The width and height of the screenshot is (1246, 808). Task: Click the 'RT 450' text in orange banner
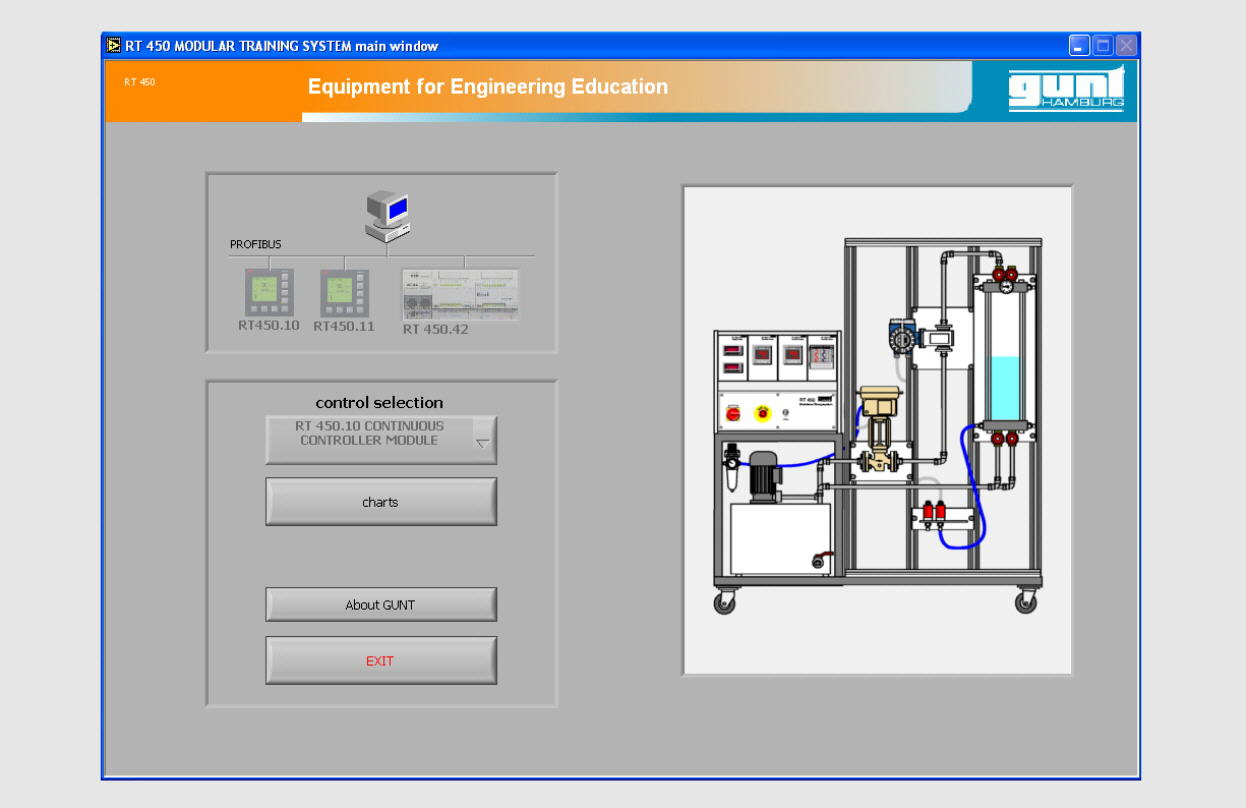pos(140,82)
